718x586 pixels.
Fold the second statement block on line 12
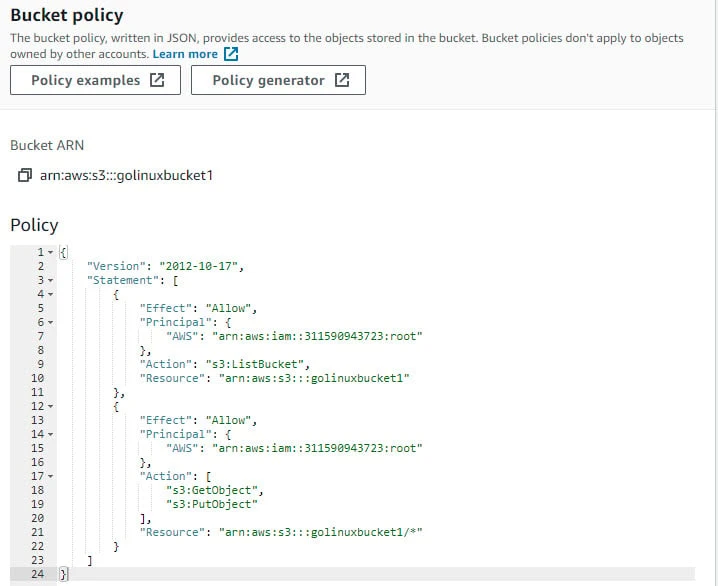click(51, 406)
